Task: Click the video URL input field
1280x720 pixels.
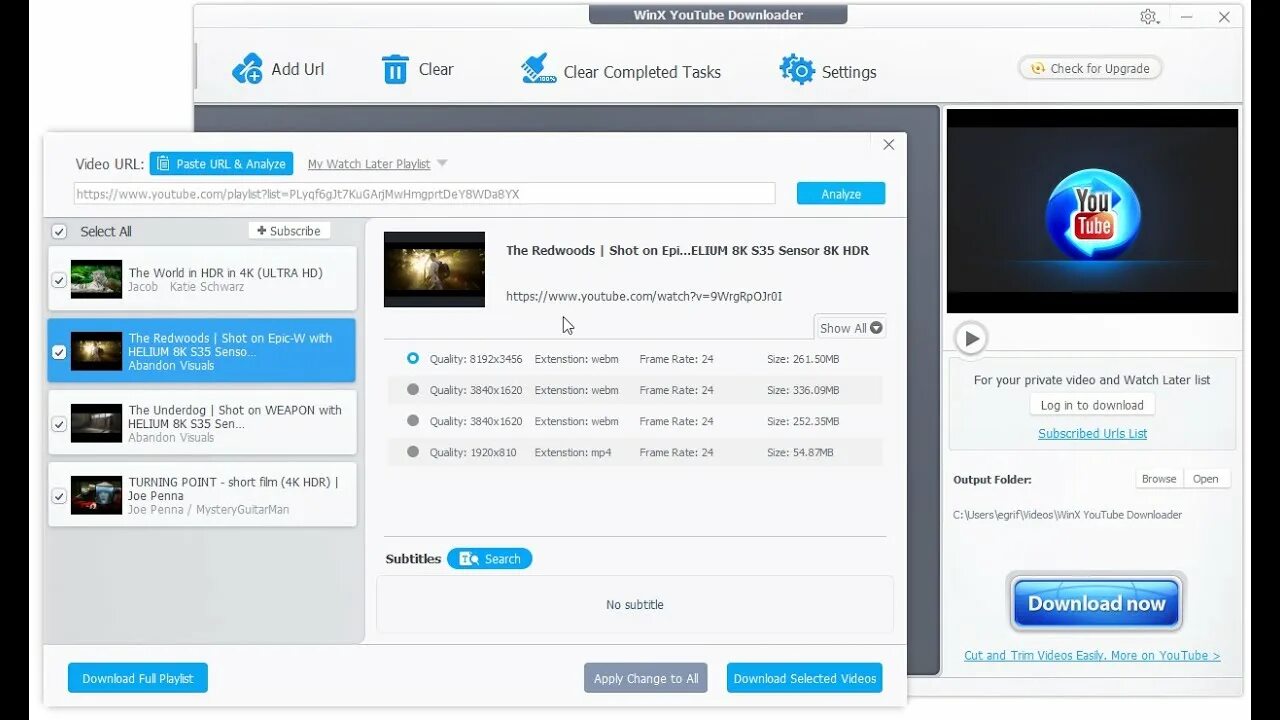Action: 425,194
